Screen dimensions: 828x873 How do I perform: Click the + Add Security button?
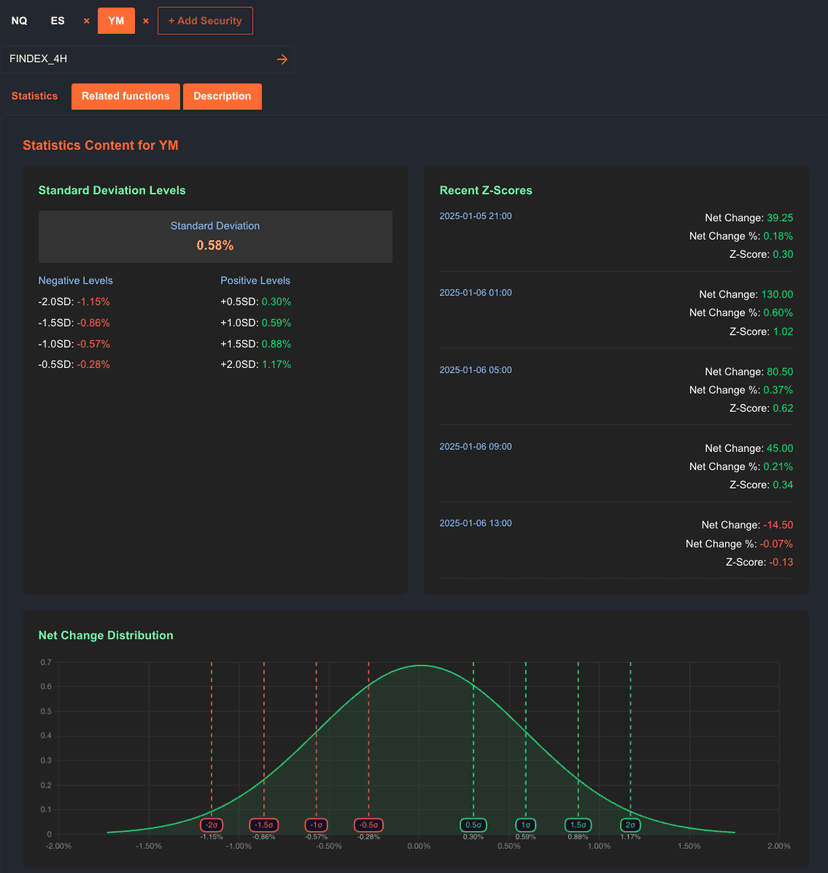tap(205, 20)
